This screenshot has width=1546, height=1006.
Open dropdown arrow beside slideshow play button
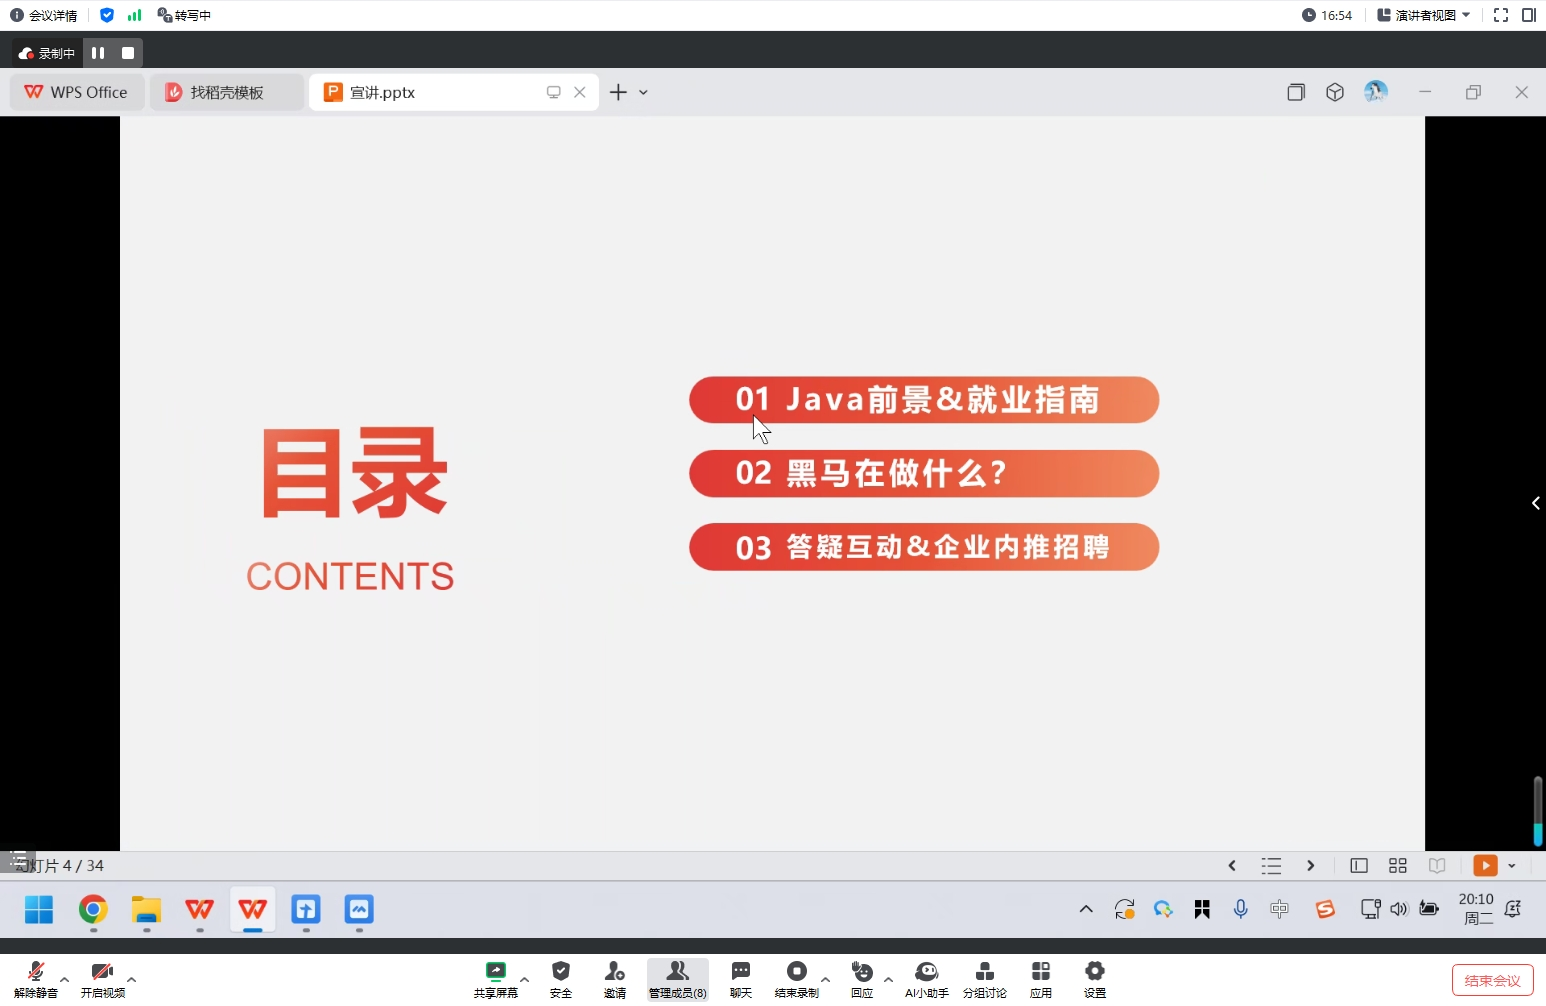click(1512, 866)
